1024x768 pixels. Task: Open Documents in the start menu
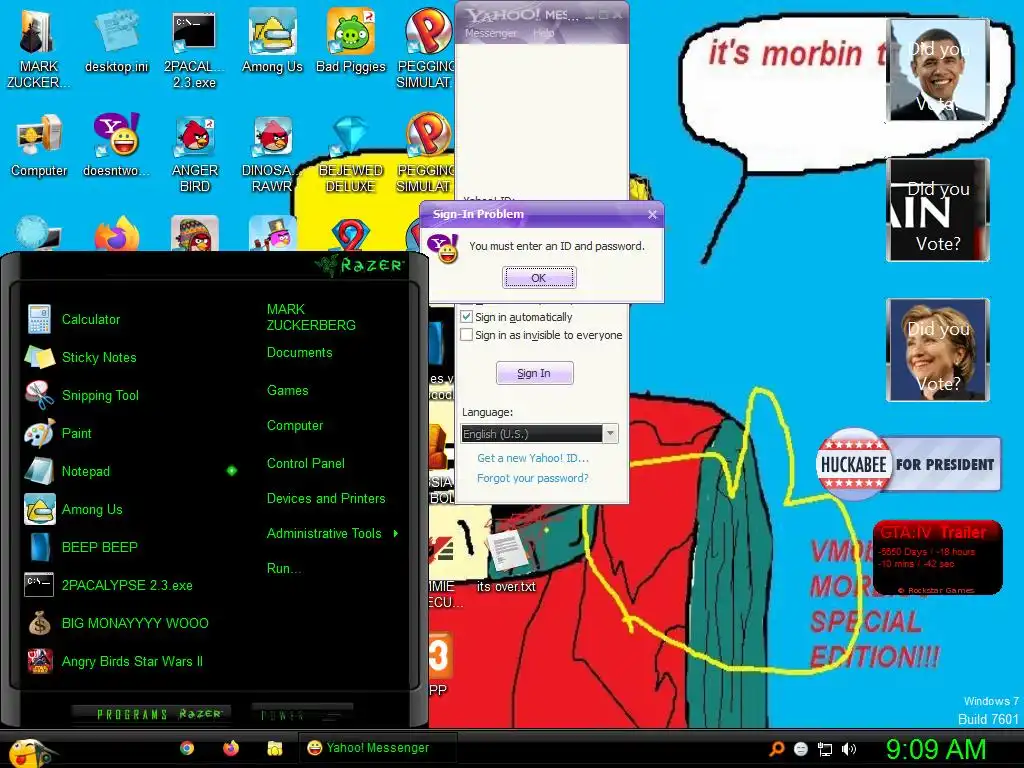[299, 353]
